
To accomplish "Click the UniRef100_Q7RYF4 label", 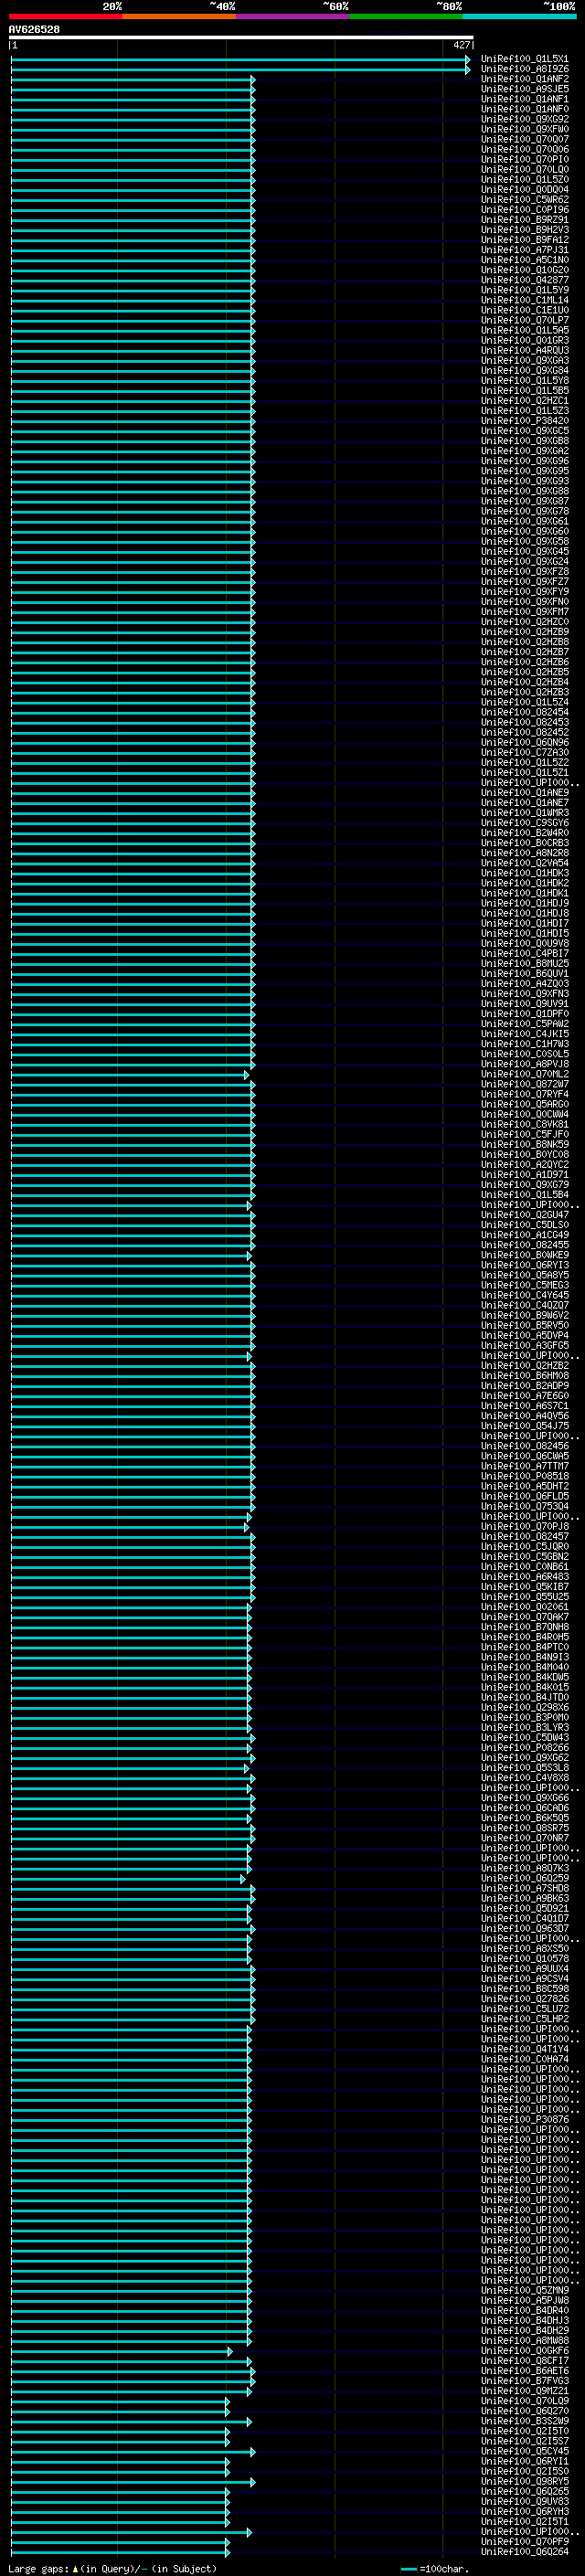I will pos(524,1094).
